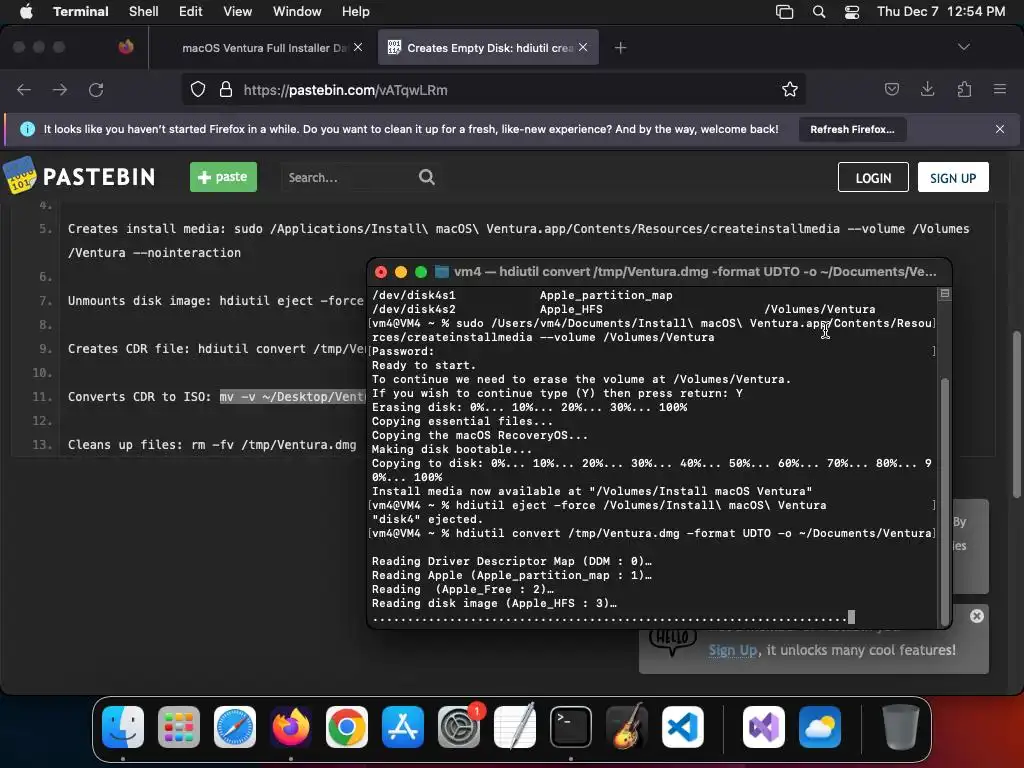1024x768 pixels.
Task: Click the site padlock icon
Action: (226, 89)
